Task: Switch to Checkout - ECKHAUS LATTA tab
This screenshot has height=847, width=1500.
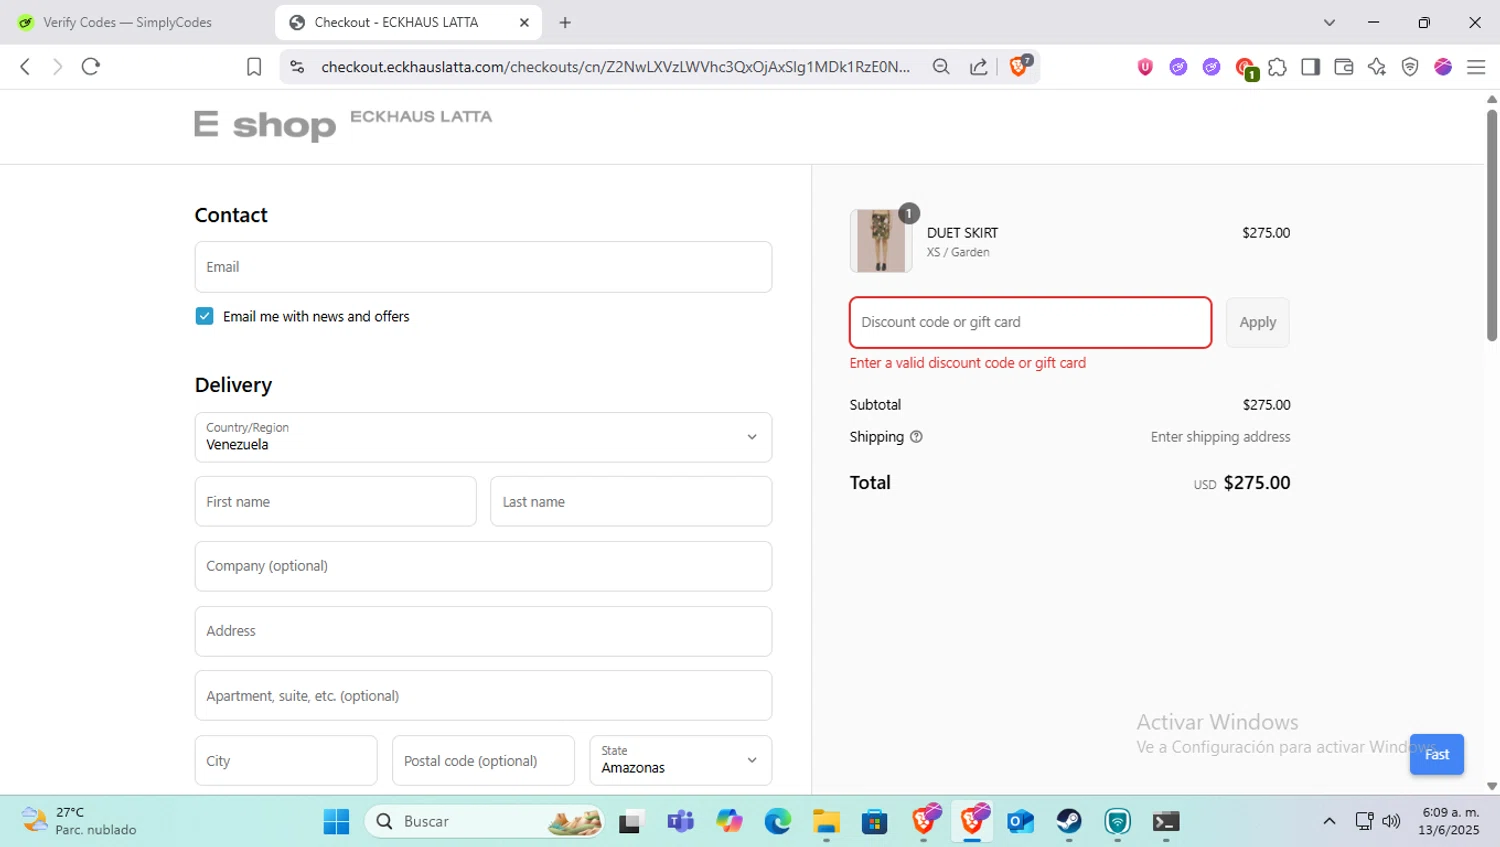Action: point(408,22)
